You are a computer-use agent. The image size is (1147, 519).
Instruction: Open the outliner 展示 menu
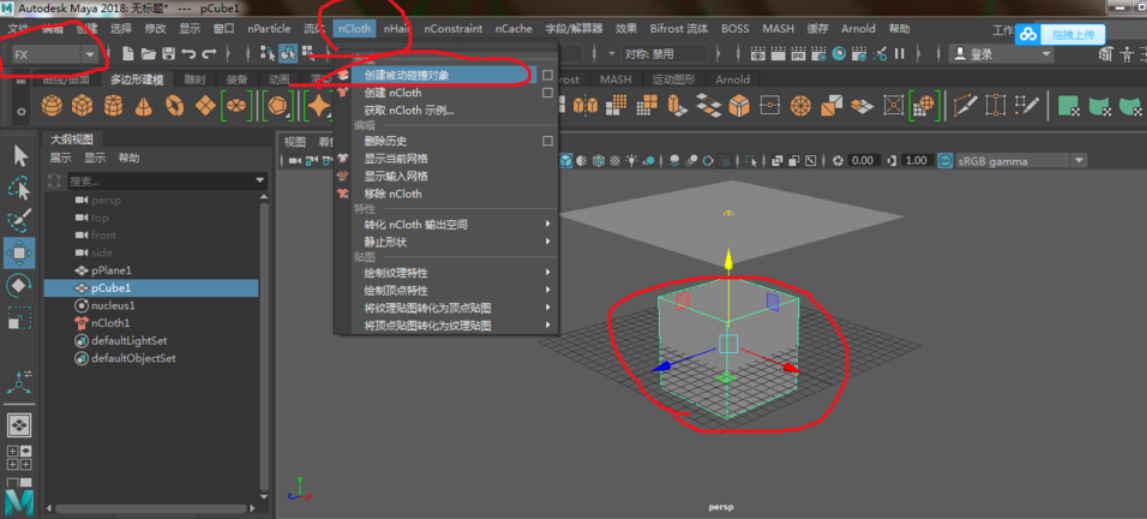[61, 157]
